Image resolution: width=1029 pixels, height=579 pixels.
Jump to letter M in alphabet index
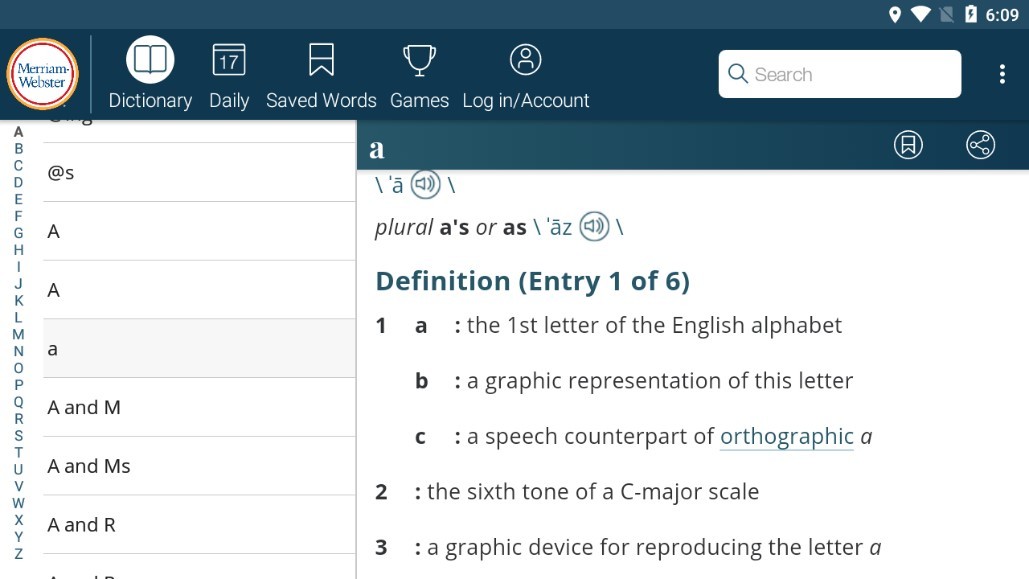point(18,334)
